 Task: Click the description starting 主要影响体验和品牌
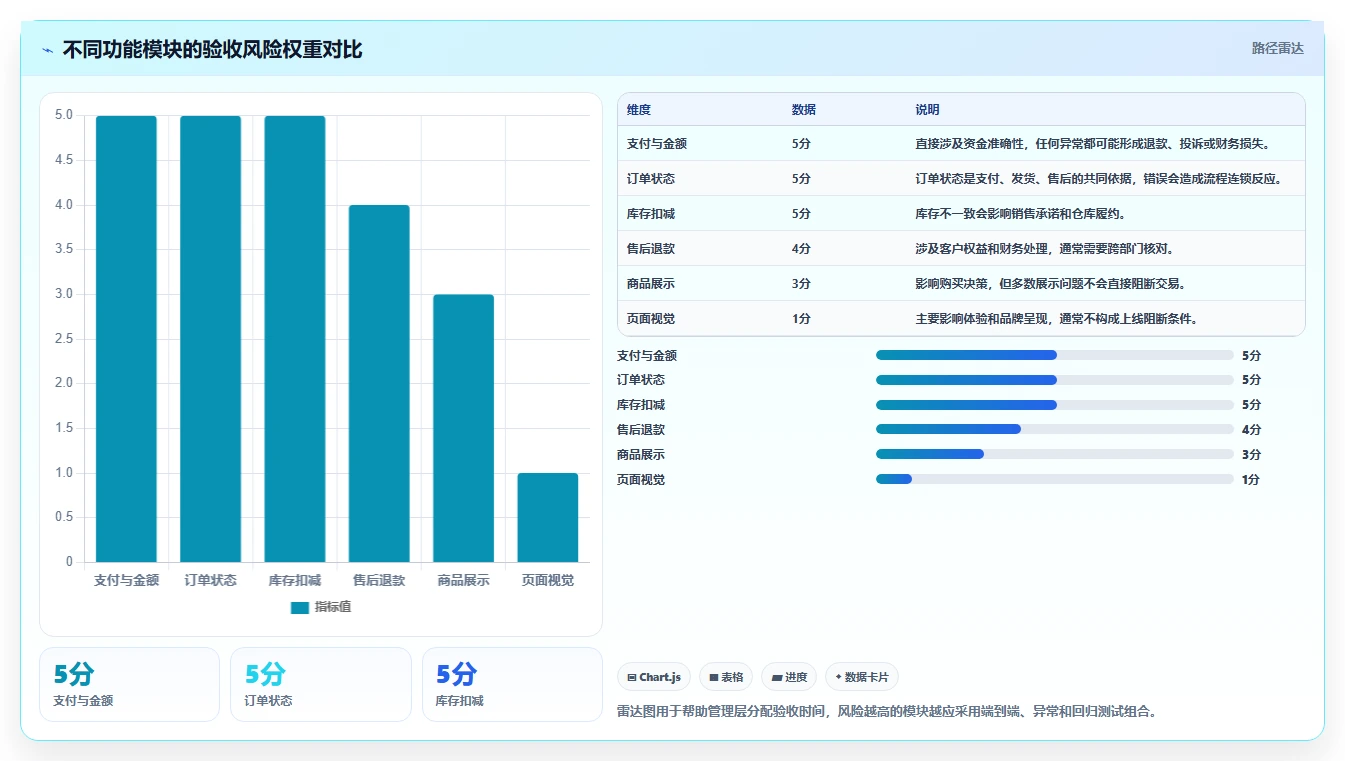[1057, 319]
